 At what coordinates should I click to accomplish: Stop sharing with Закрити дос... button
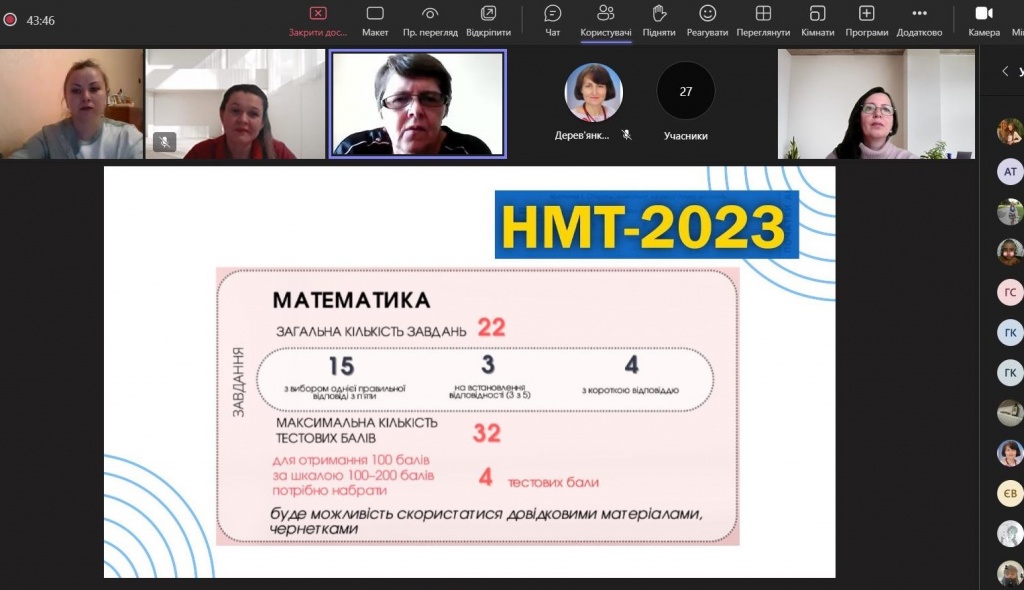318,22
